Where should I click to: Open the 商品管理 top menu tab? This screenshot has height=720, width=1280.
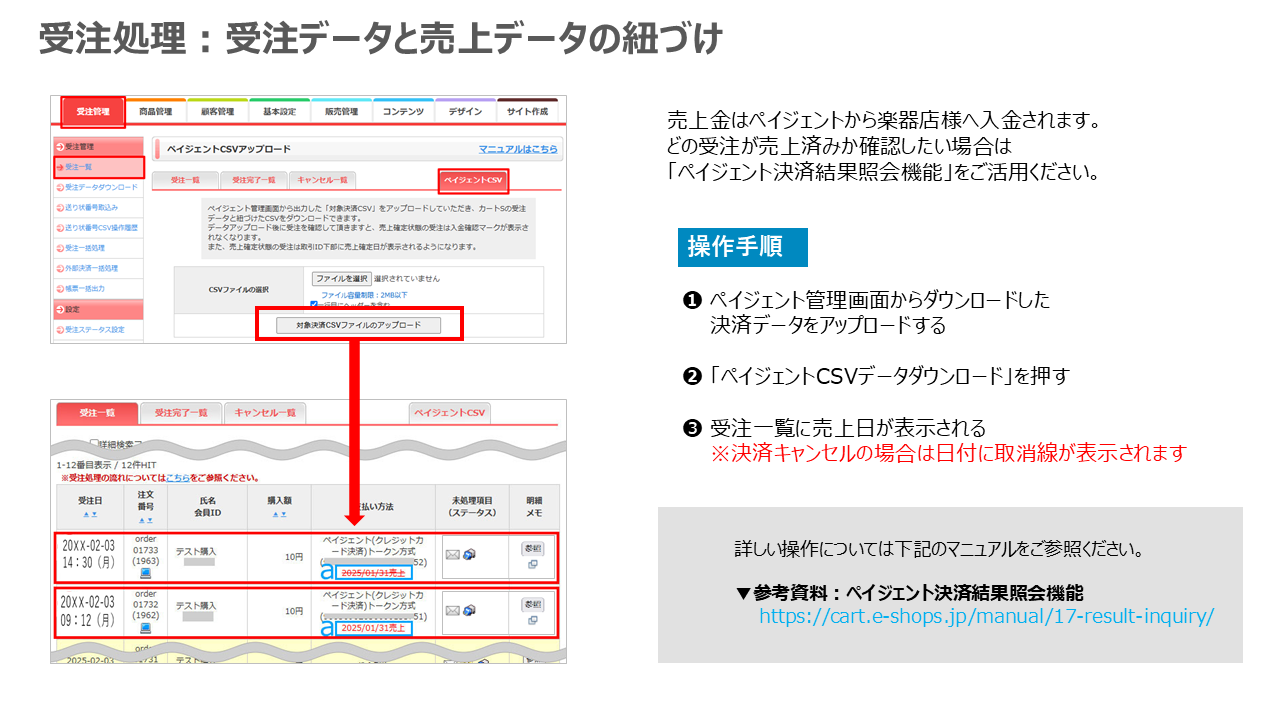point(155,112)
